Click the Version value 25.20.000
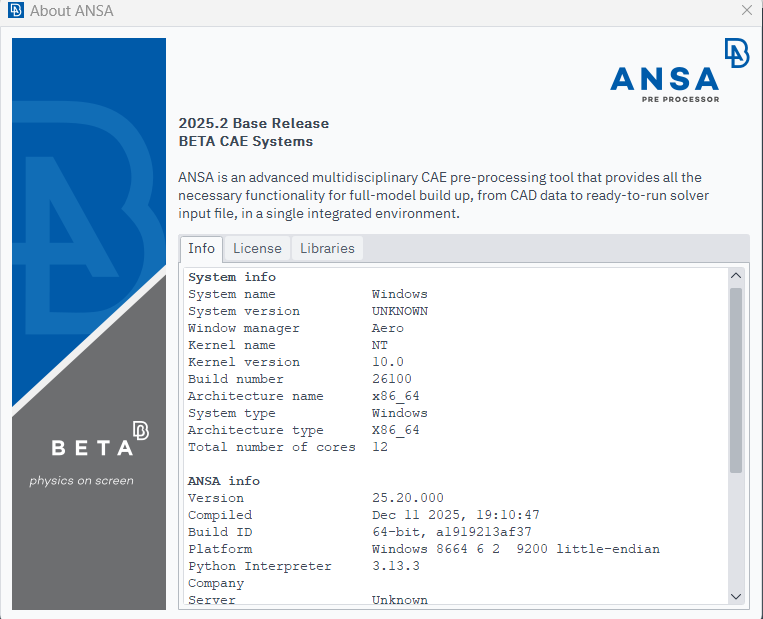This screenshot has width=763, height=619. [x=407, y=498]
